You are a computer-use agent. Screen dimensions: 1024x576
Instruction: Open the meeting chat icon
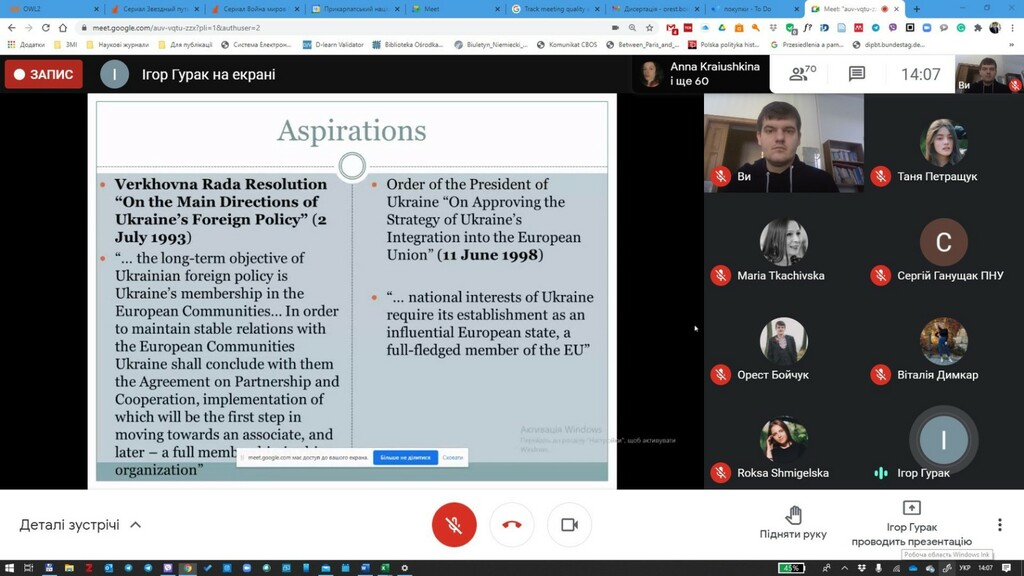pyautogui.click(x=856, y=74)
